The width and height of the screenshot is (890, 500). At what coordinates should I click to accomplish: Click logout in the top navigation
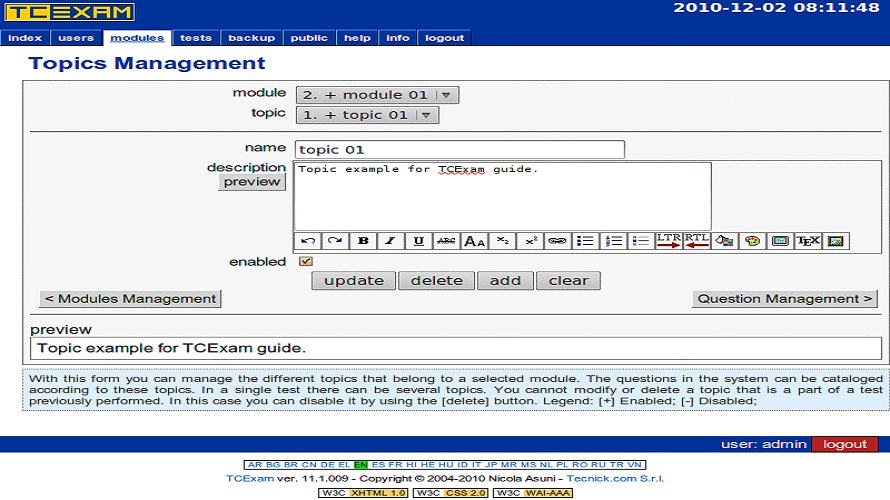click(x=444, y=38)
